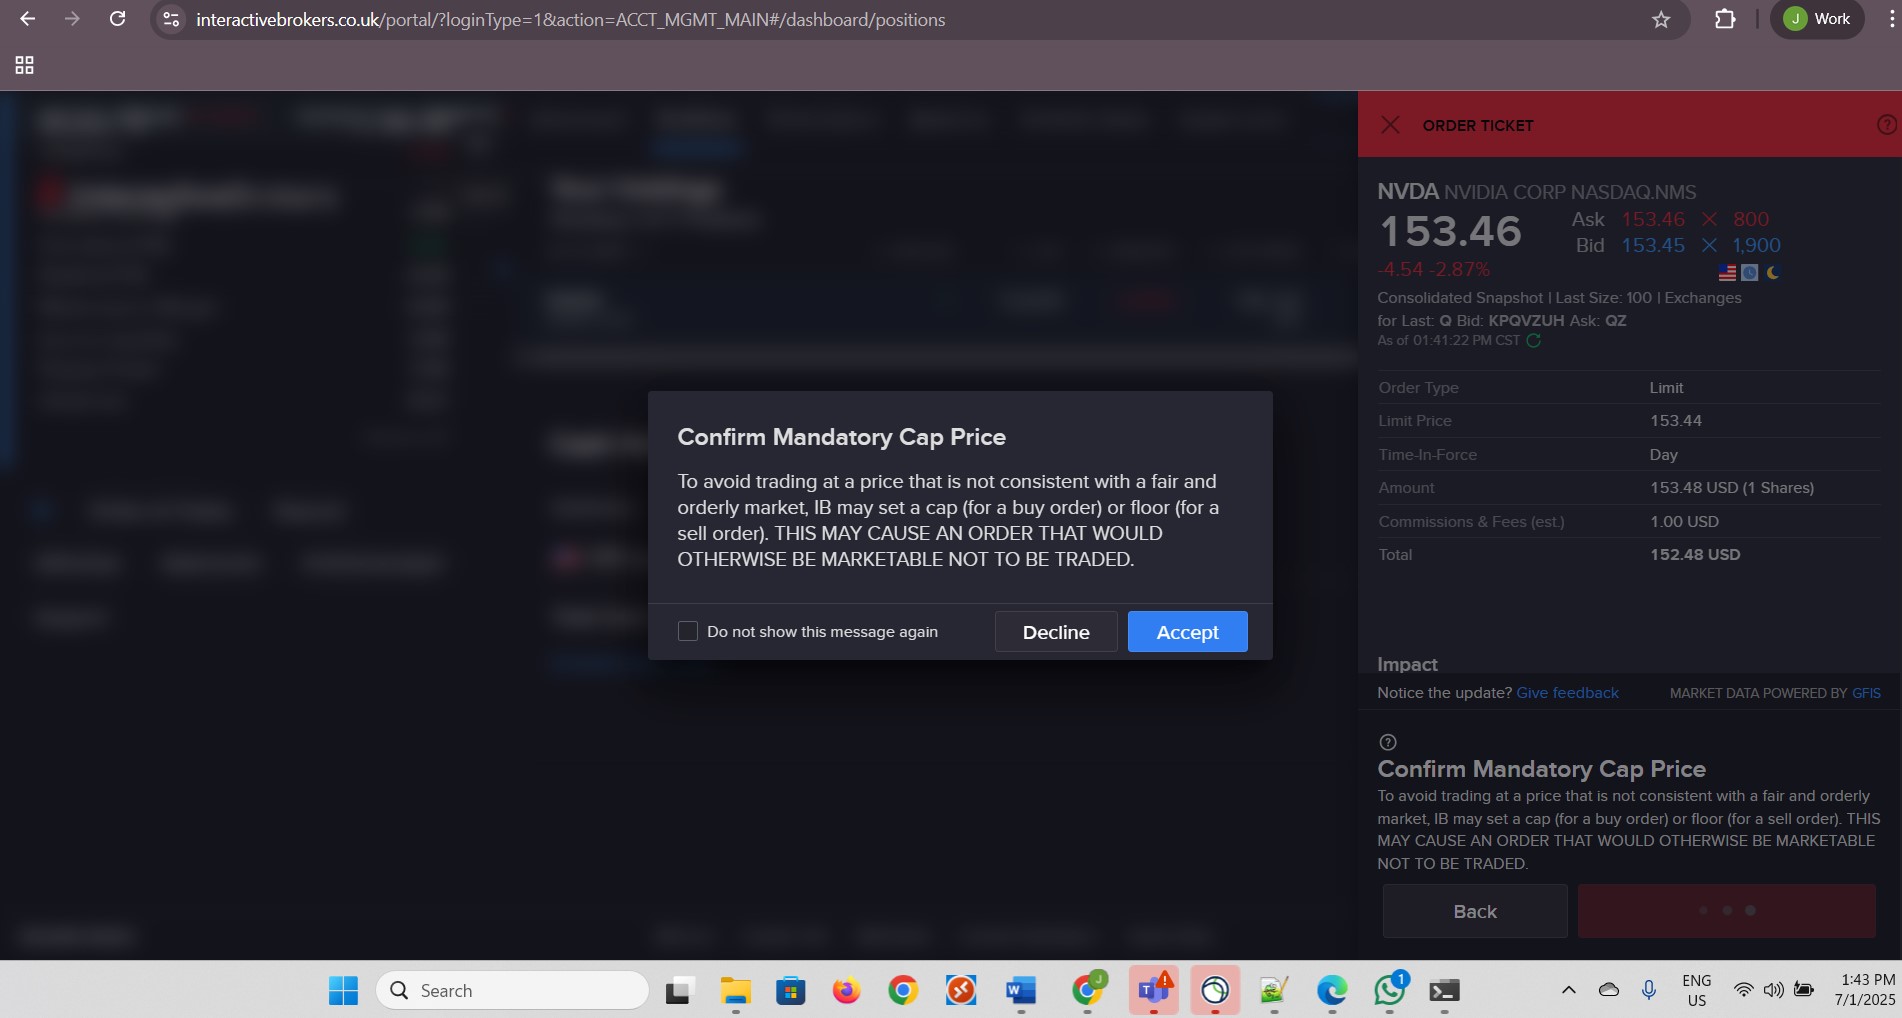This screenshot has height=1018, width=1902.
Task: Open Terminal from taskbar
Action: click(1443, 990)
